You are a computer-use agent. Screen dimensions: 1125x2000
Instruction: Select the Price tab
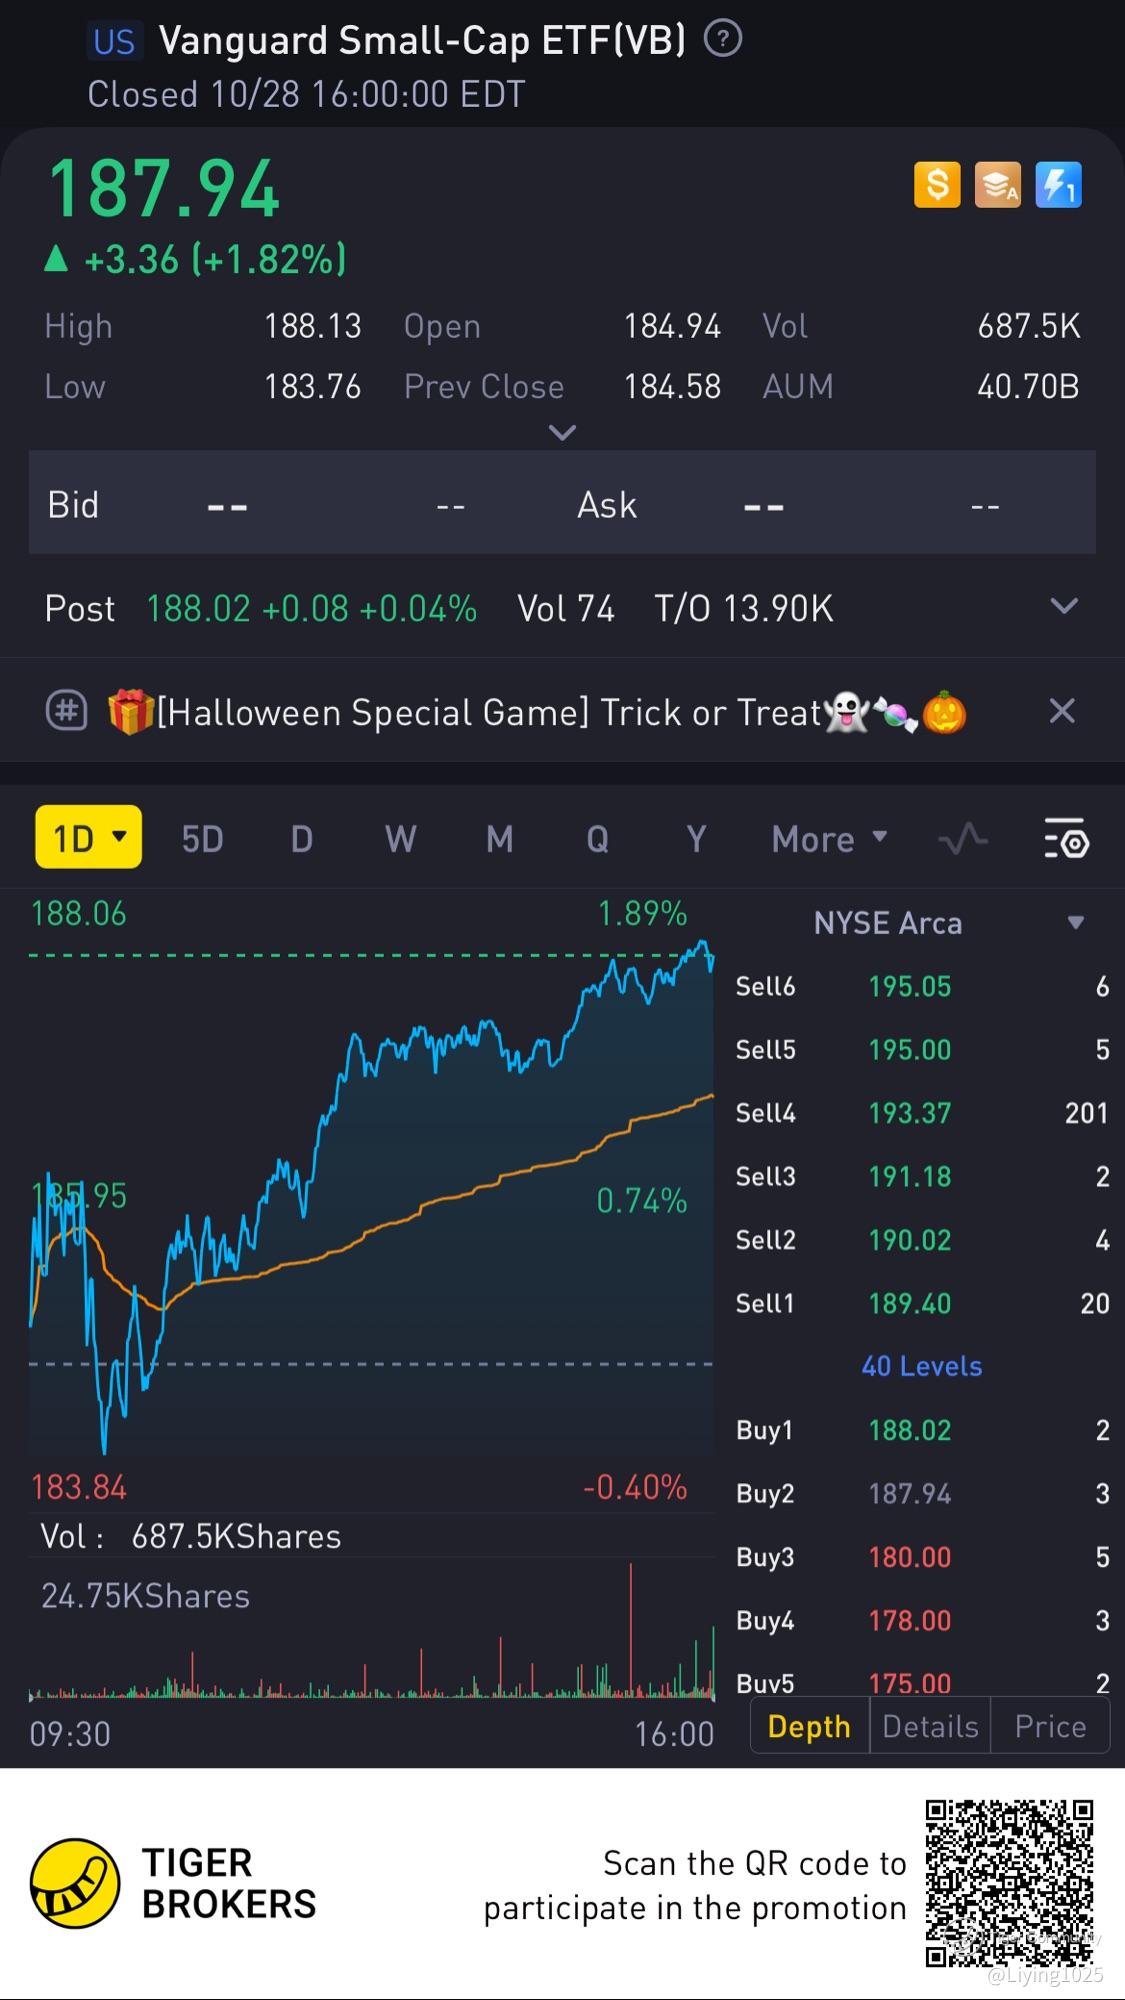(x=1050, y=1726)
